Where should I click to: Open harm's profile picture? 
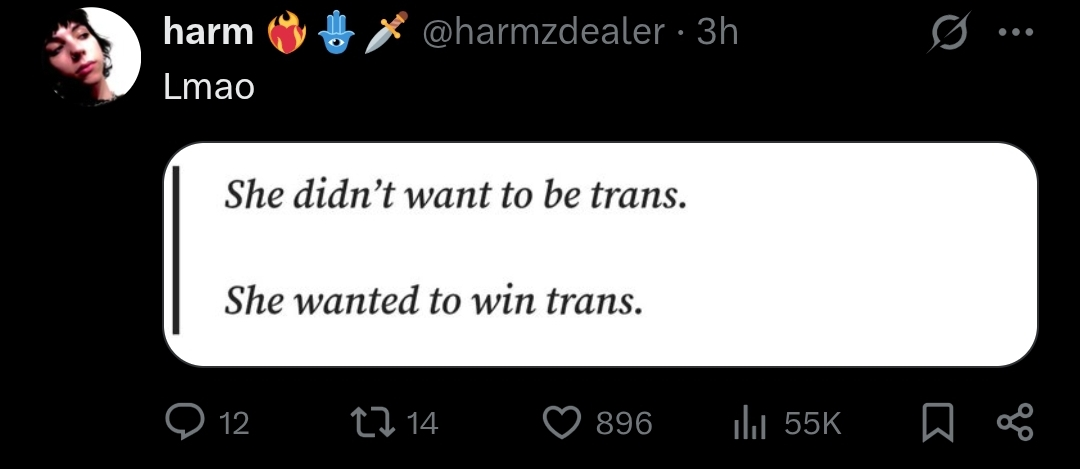95,55
